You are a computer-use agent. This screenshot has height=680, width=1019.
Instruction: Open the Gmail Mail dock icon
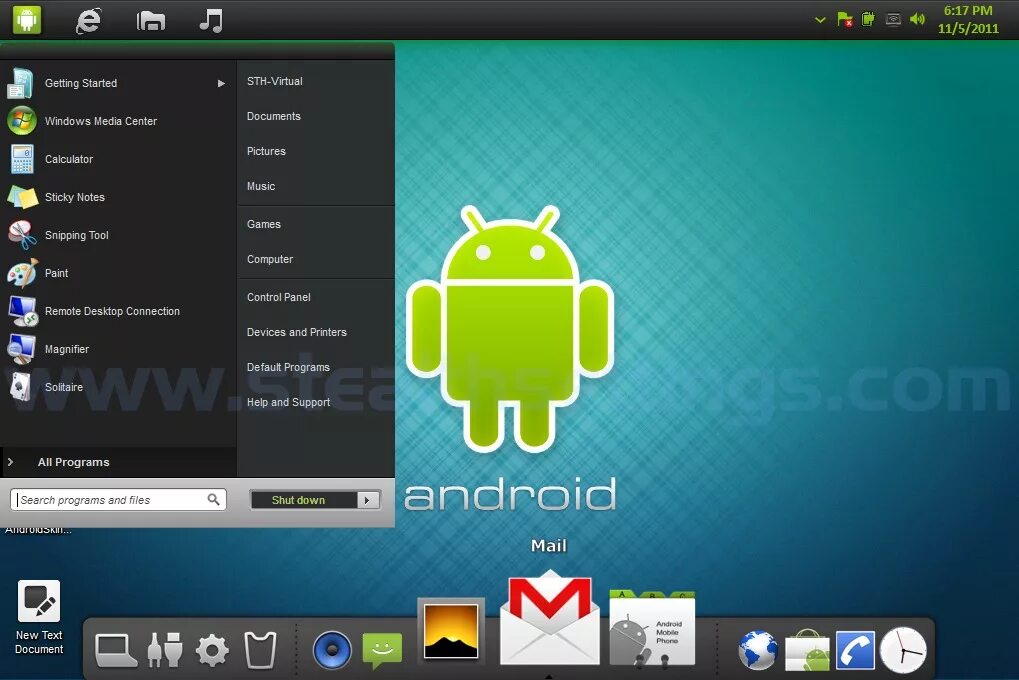(550, 618)
